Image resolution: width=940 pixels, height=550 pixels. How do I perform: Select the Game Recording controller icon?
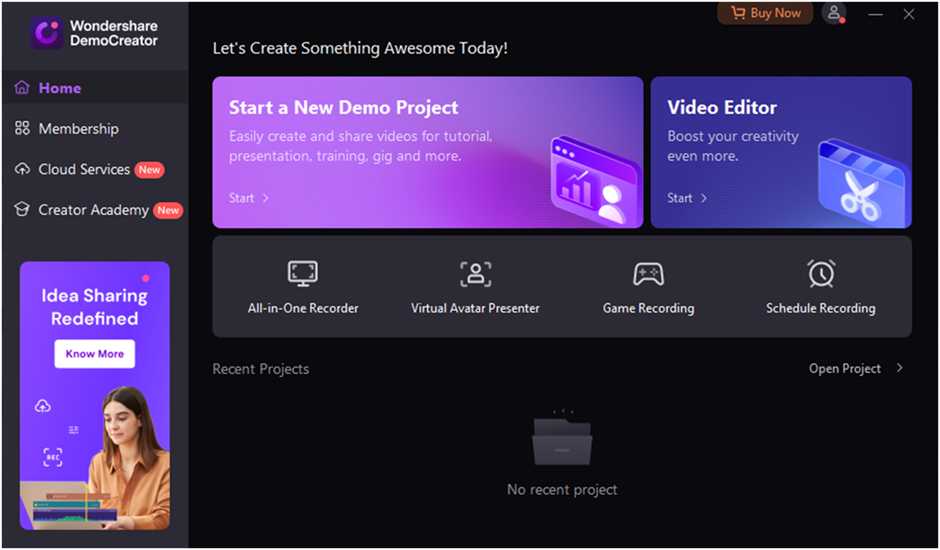pos(648,274)
